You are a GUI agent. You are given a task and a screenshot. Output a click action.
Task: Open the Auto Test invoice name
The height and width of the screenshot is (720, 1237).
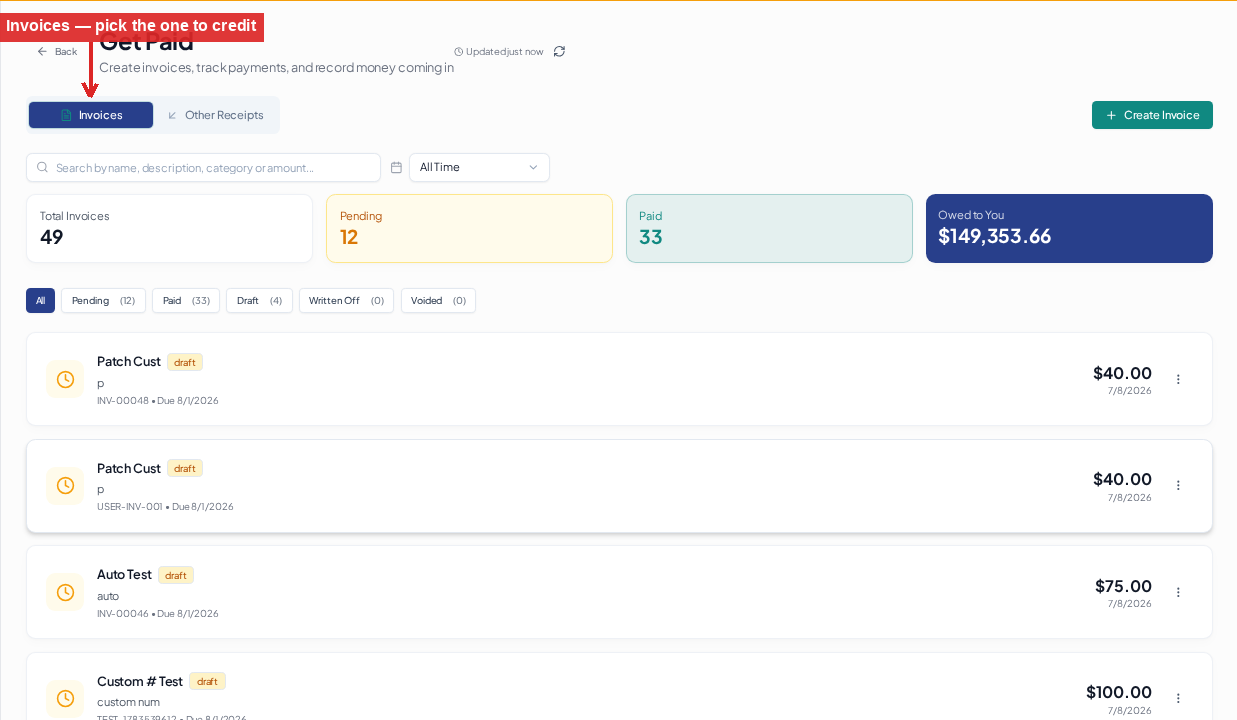coord(124,575)
